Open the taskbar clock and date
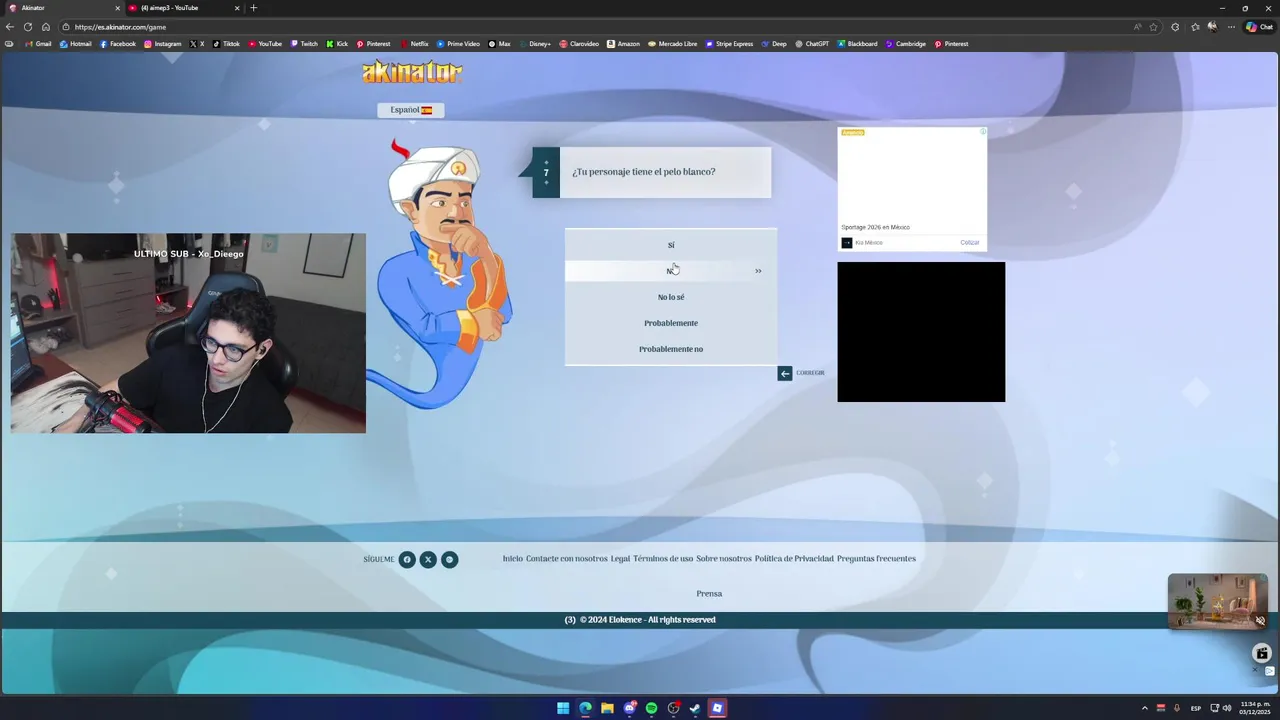Screen dimensions: 1280x720 point(1255,708)
